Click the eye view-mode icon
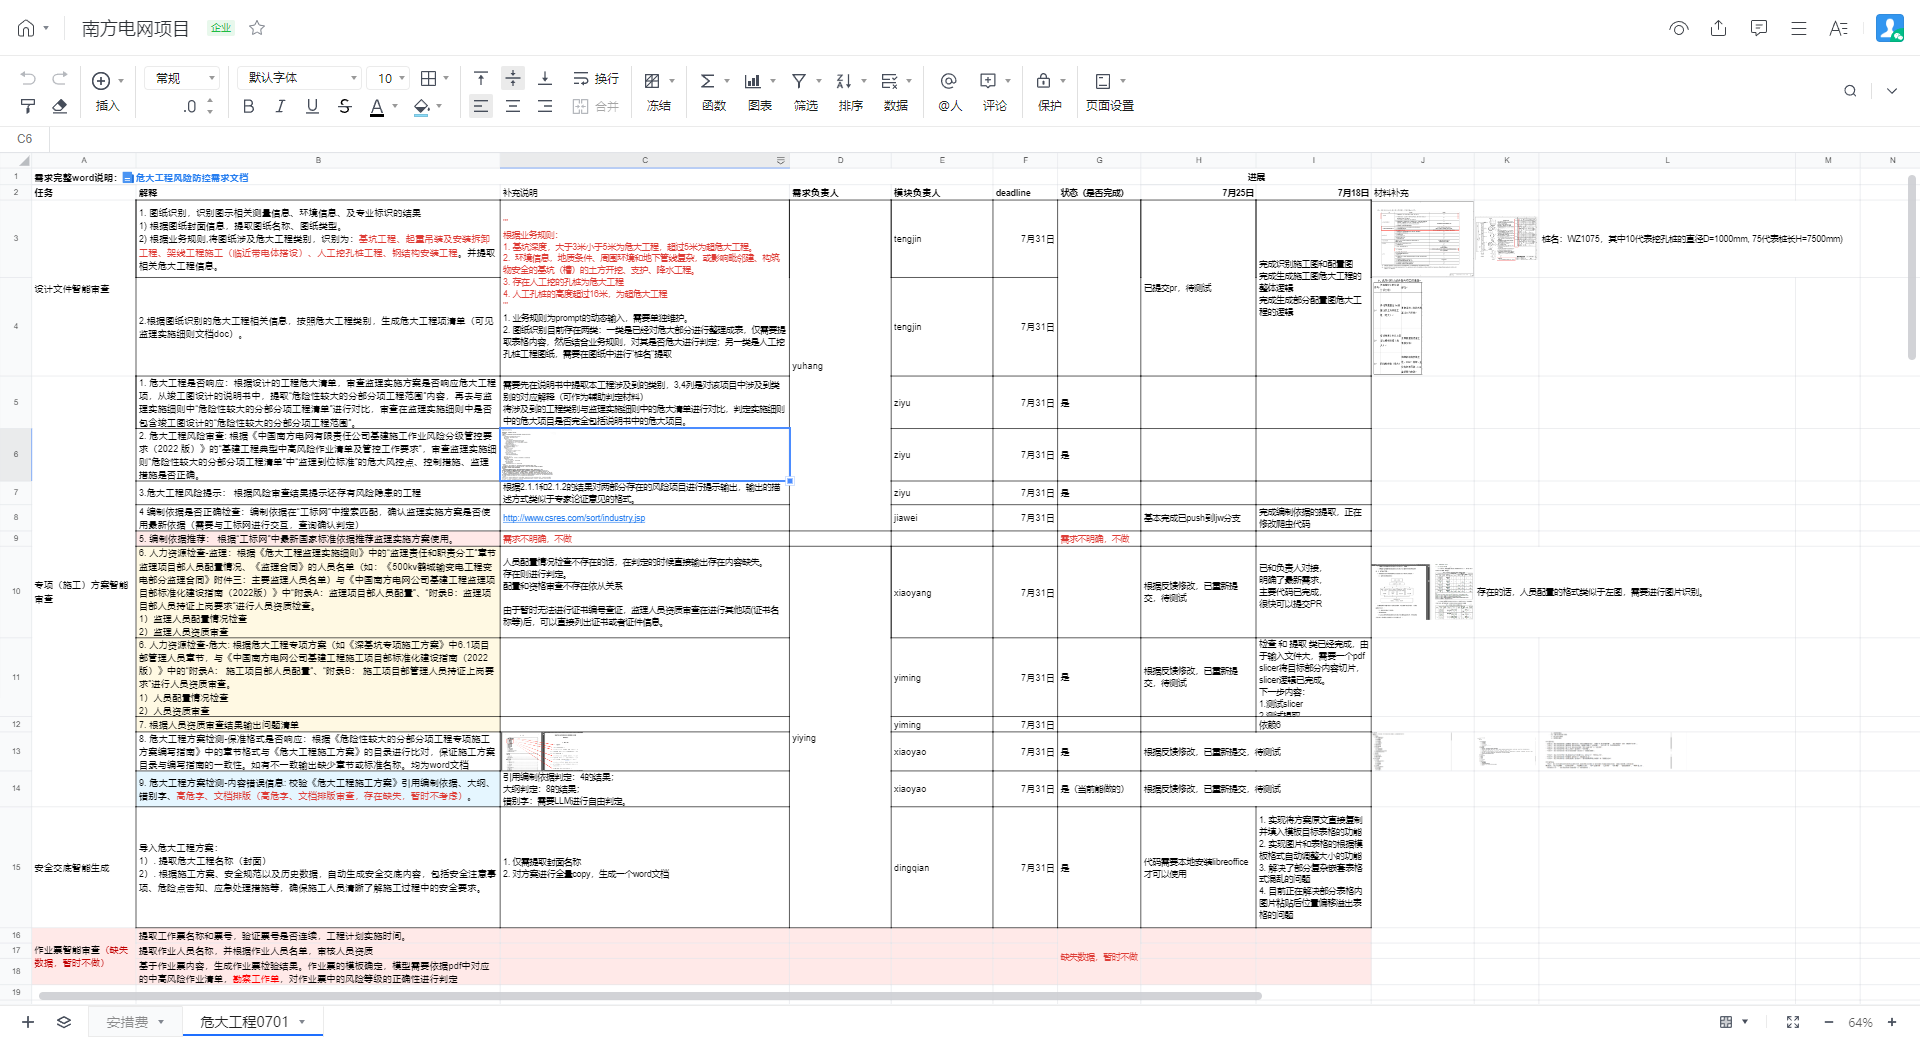 click(x=1679, y=28)
